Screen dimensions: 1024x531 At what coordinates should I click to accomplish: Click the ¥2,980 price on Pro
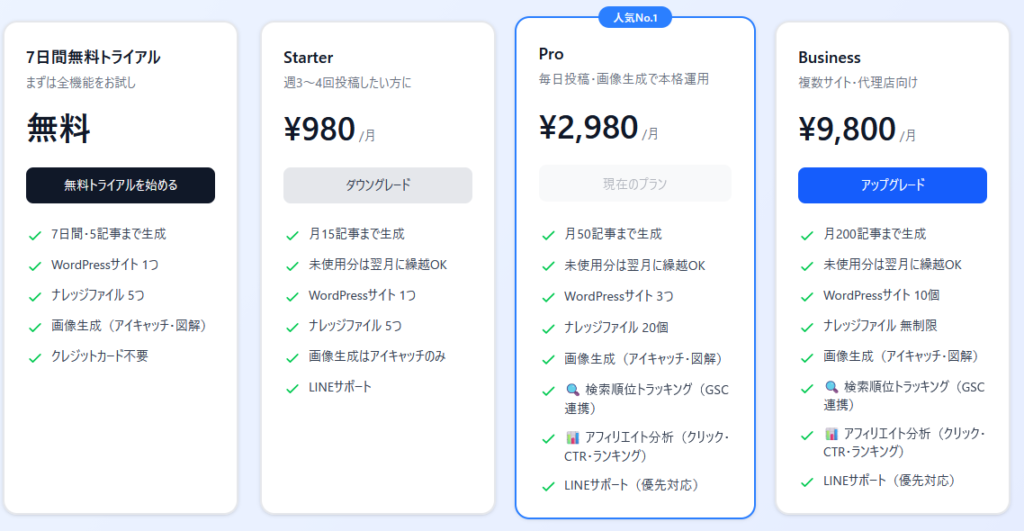pos(588,128)
